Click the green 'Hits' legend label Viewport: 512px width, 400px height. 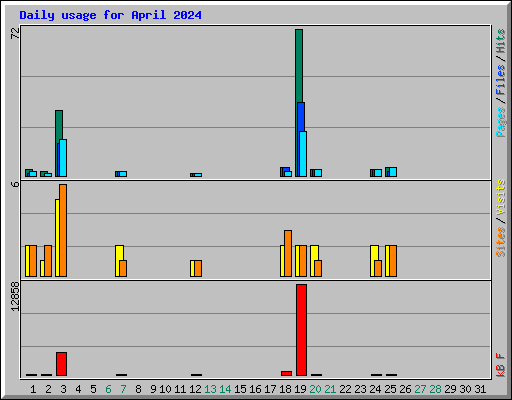click(501, 41)
